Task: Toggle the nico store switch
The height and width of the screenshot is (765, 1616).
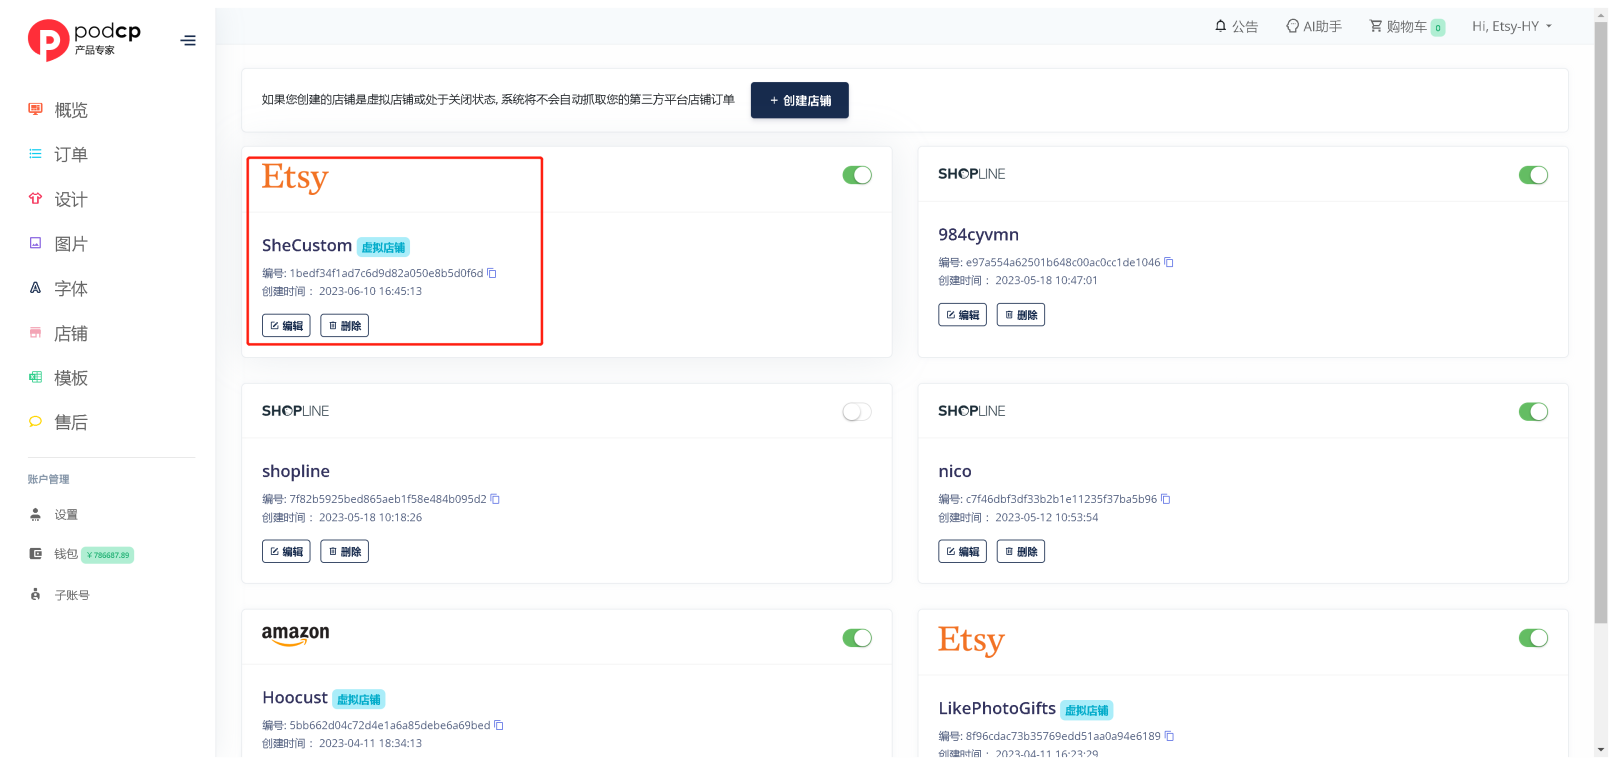Action: (x=1533, y=412)
